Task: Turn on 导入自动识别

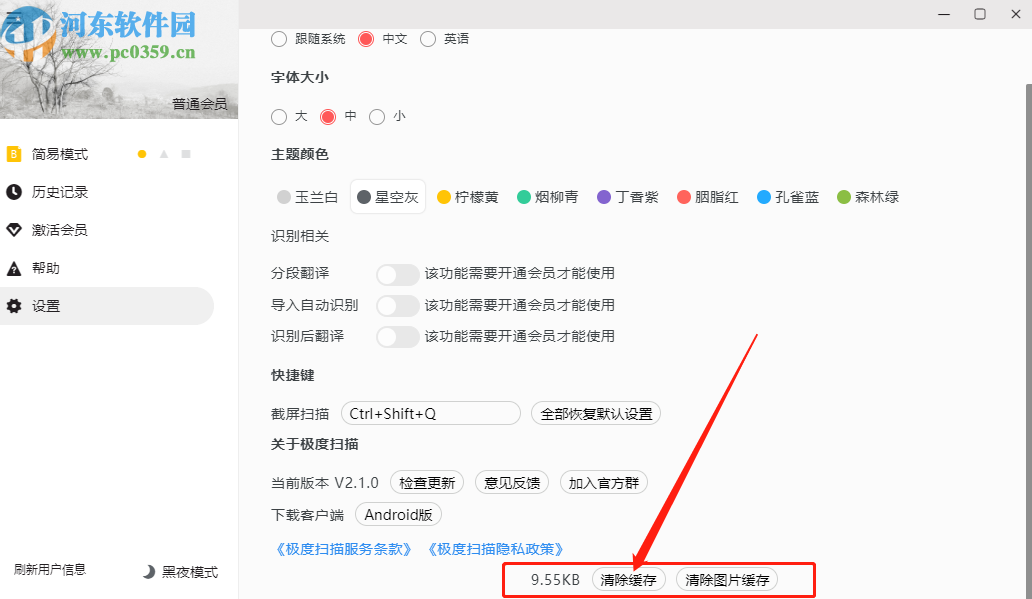Action: [398, 305]
